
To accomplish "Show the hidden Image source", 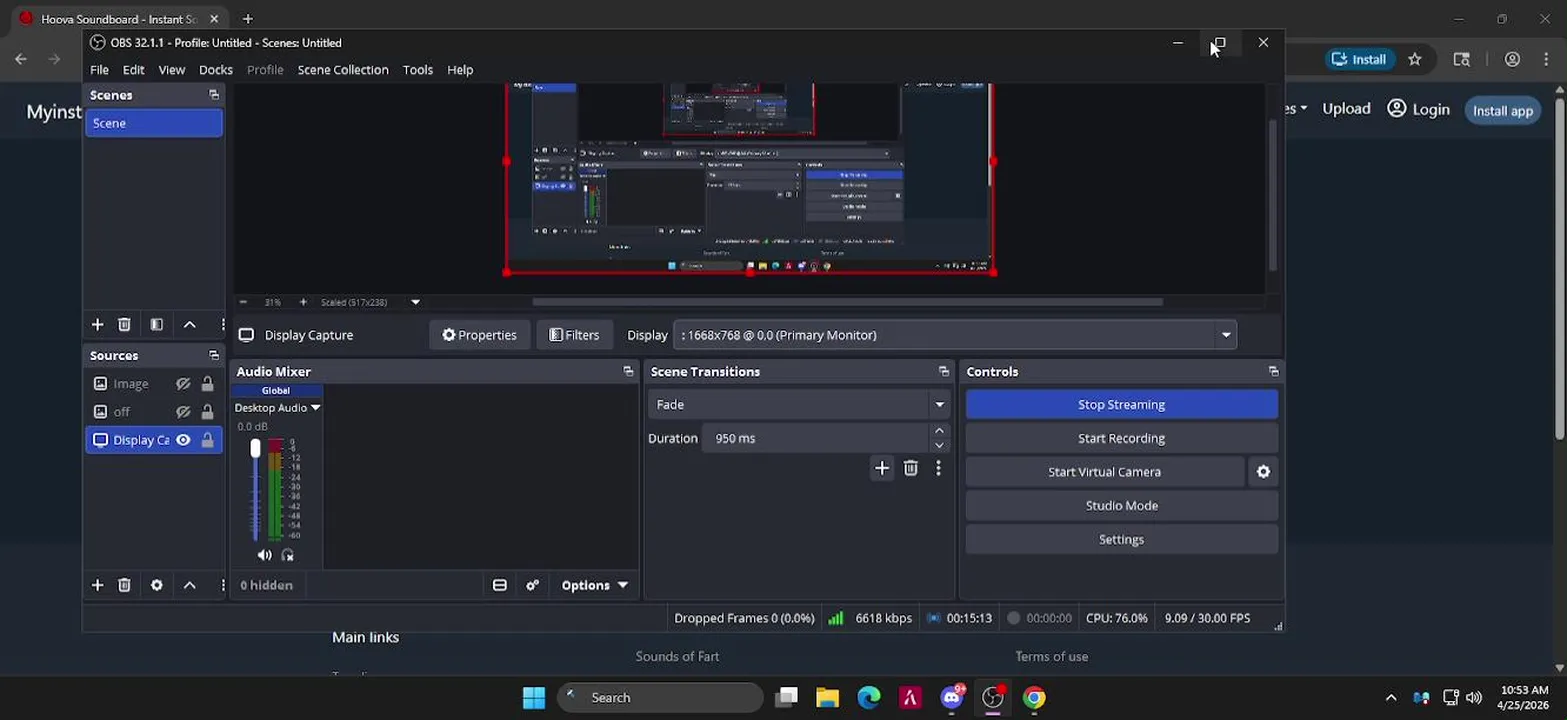I will pos(183,384).
